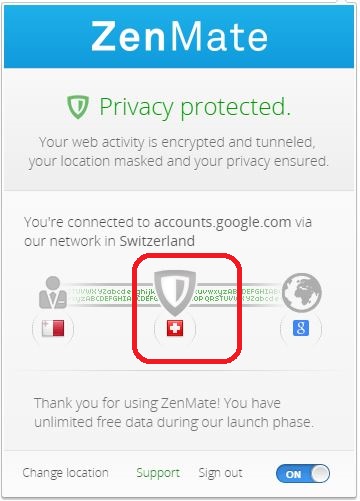The height and width of the screenshot is (501, 360).
Task: Click the grey user avatar icon
Action: (53, 292)
